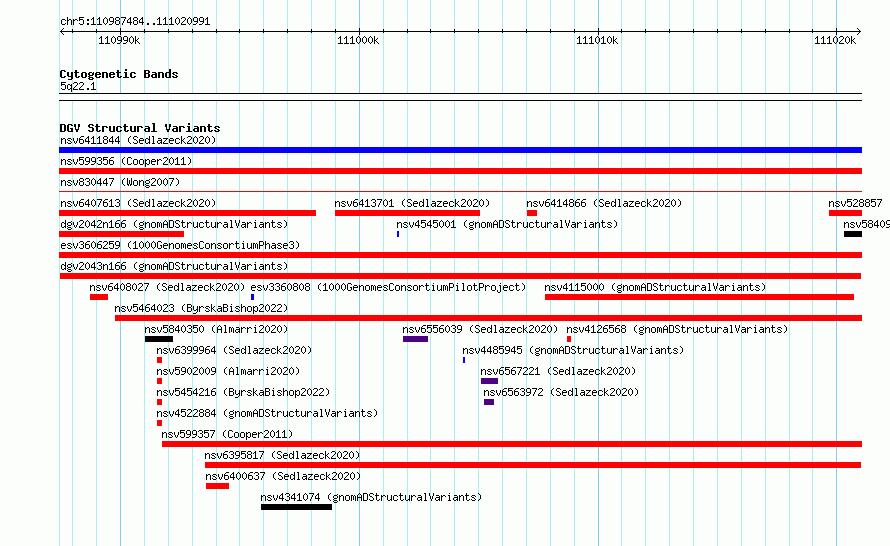Screen dimensions: 890x546
Task: Click dgv2042n166 (gnomADStructuralVariants) label
Action: pos(174,224)
